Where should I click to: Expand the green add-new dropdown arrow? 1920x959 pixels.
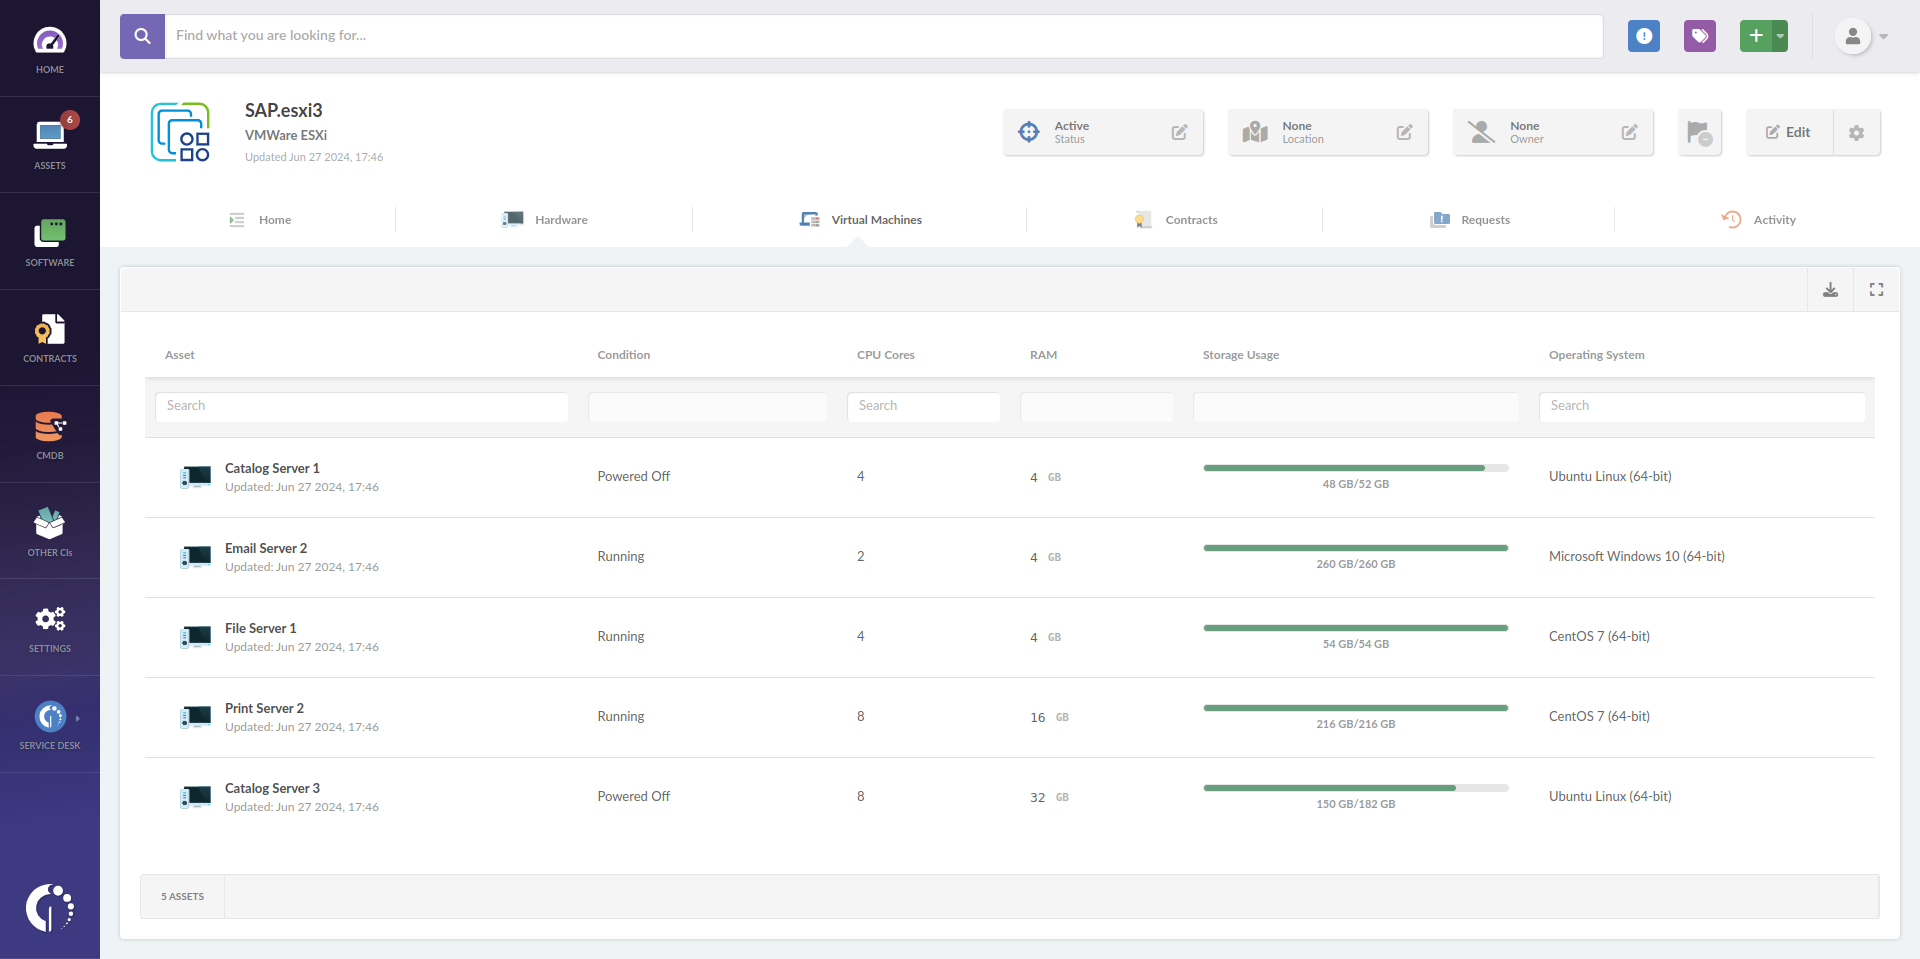[x=1779, y=35]
